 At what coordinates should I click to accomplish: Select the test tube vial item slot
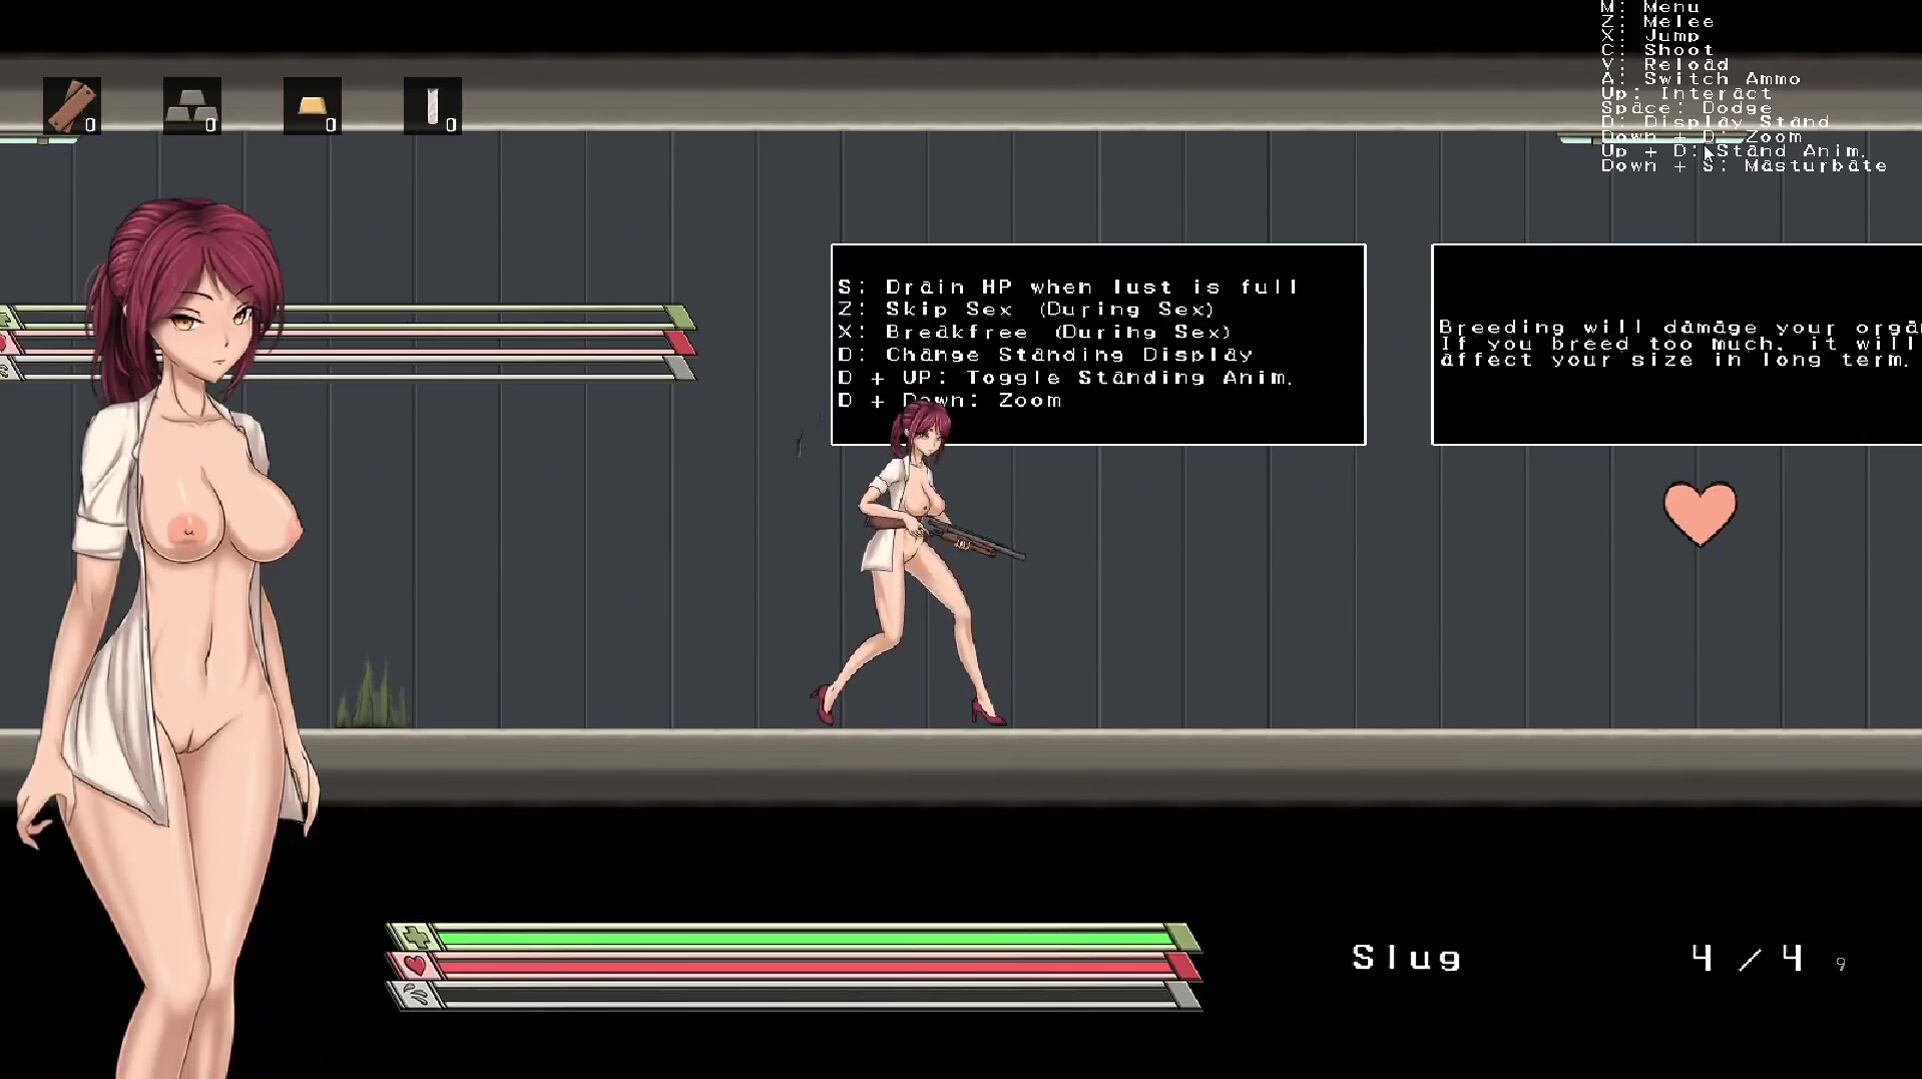click(432, 105)
